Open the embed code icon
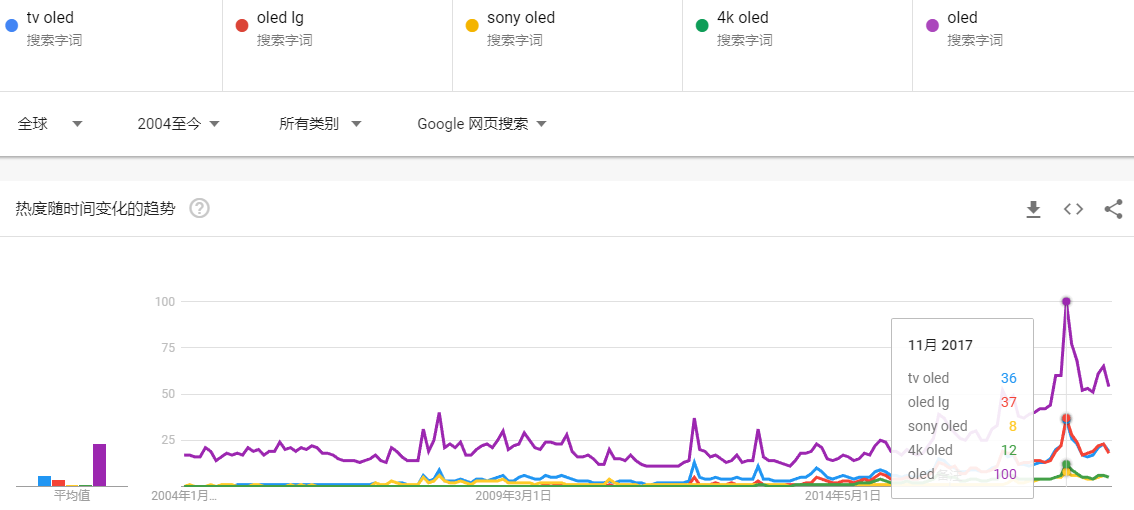 coord(1073,209)
